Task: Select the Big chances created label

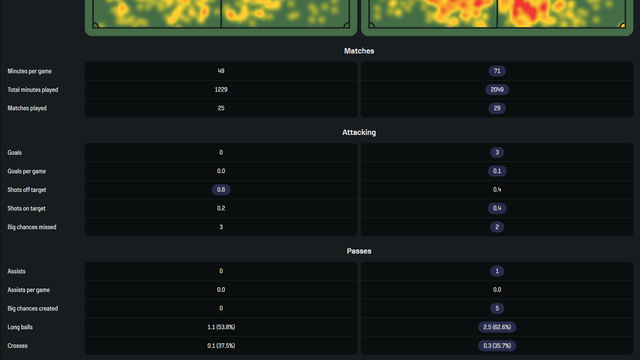Action: pyautogui.click(x=33, y=309)
